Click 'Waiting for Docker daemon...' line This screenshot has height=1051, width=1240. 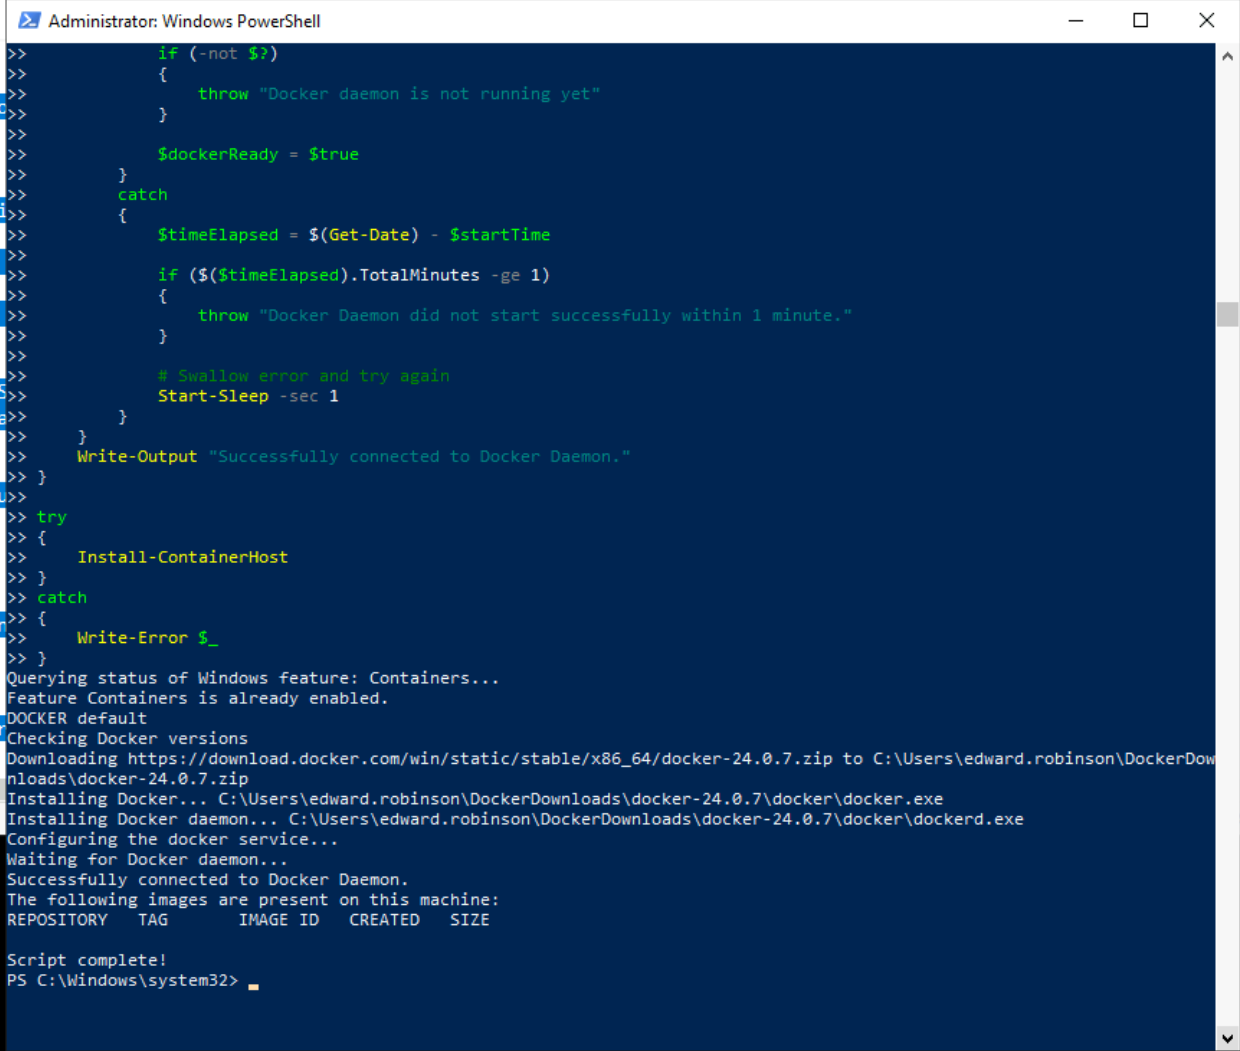click(x=147, y=860)
